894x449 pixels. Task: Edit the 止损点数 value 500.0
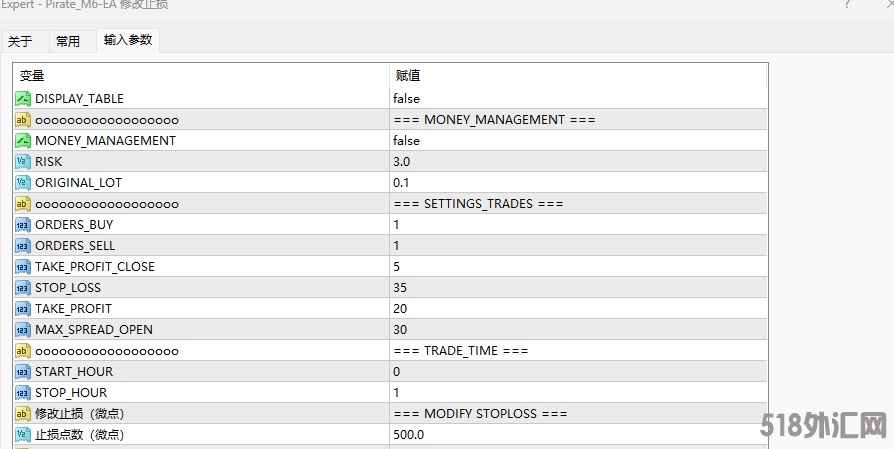pos(408,434)
